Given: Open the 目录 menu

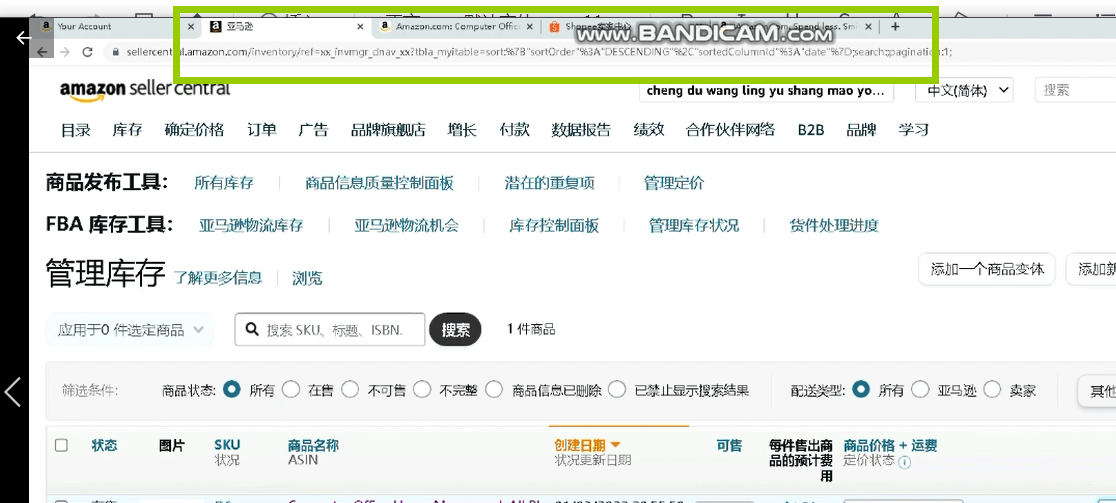Looking at the screenshot, I should 75,129.
